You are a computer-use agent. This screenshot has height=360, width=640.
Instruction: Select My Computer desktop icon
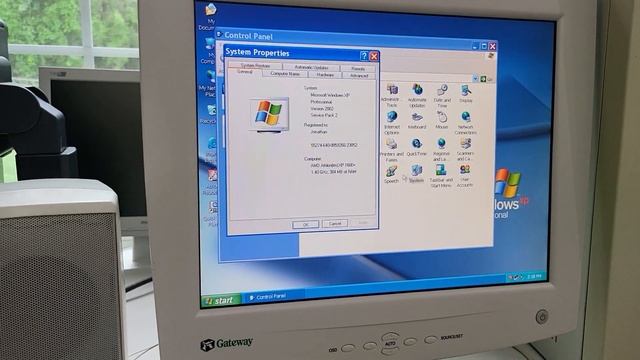click(209, 51)
